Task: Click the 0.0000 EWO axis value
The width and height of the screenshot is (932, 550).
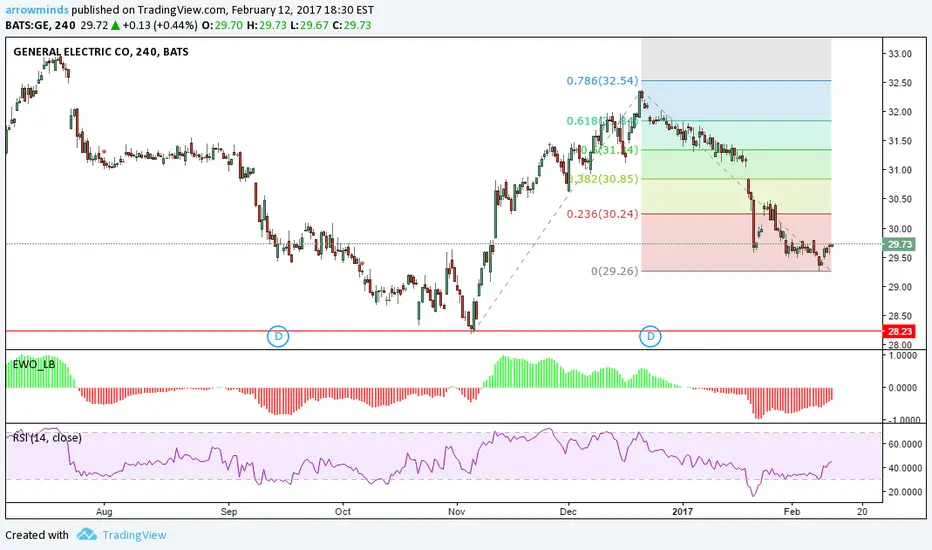Action: [905, 388]
